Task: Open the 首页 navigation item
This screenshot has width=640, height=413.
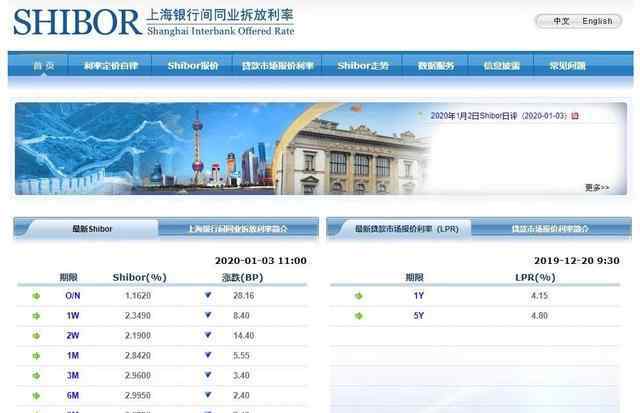Action: point(44,66)
